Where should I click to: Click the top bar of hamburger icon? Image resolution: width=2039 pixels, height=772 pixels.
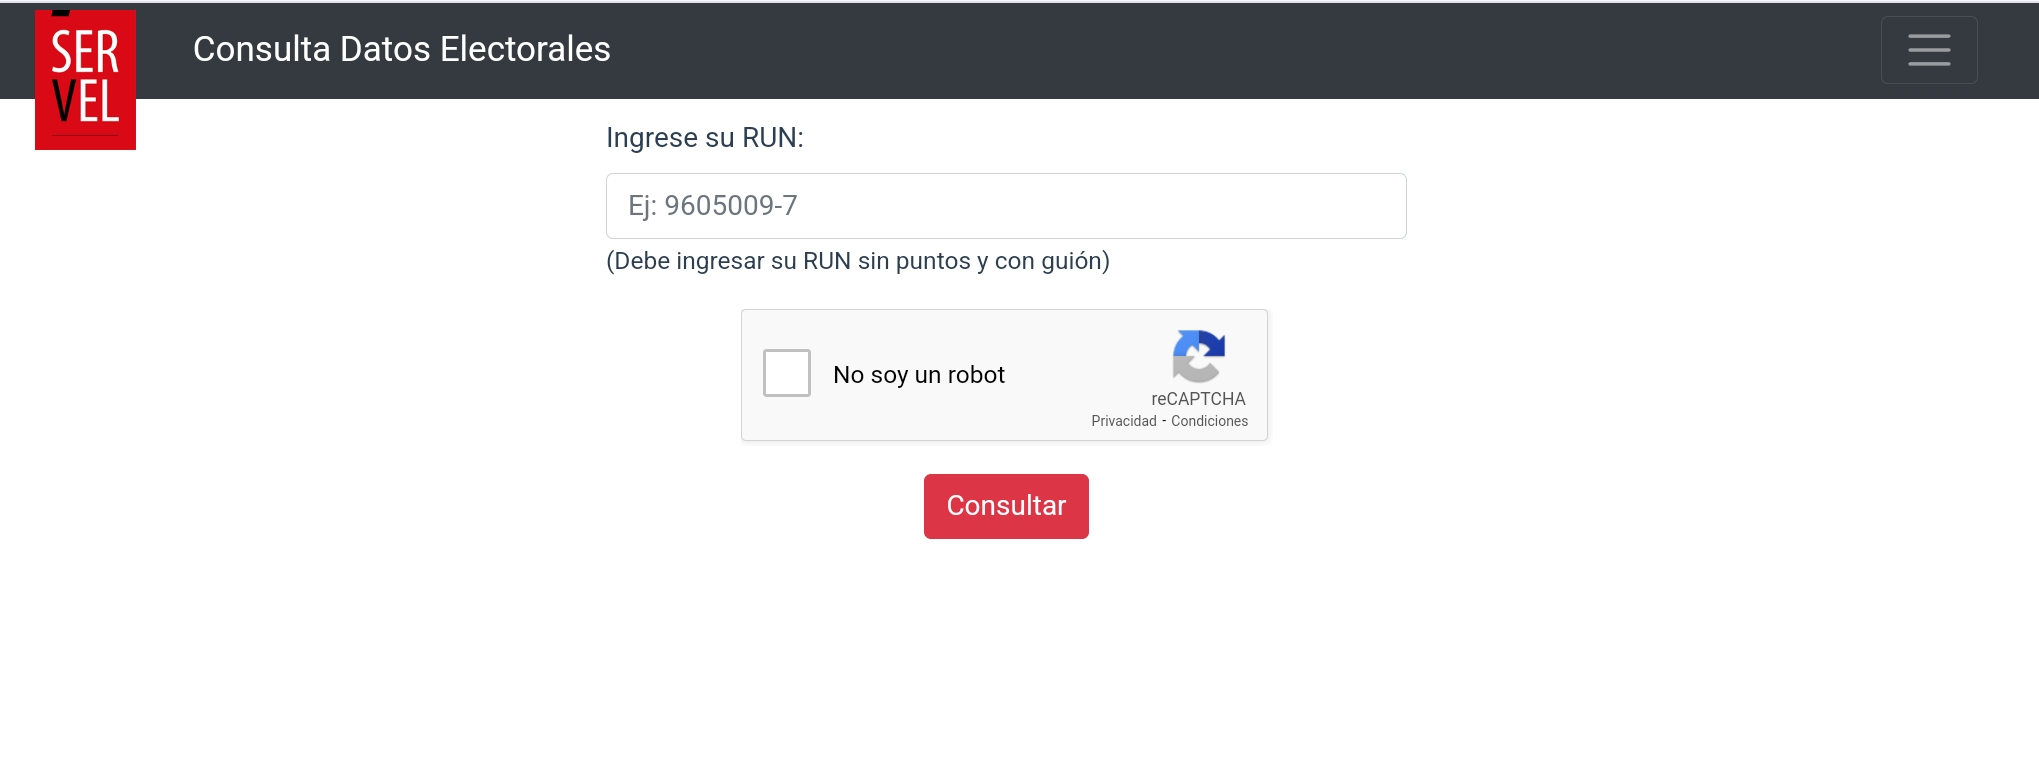tap(1929, 36)
